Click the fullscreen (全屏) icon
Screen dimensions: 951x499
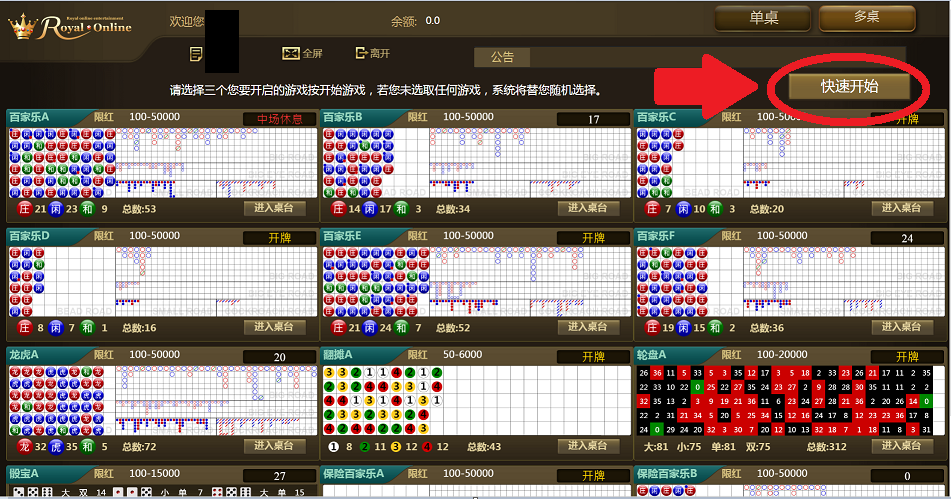coord(291,54)
